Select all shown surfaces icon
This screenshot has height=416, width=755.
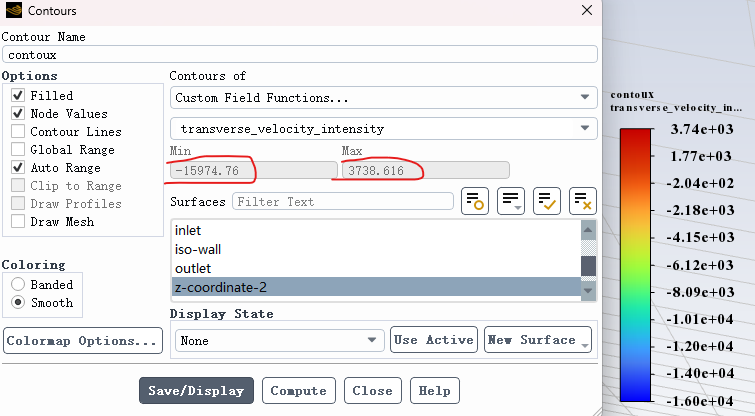pos(547,201)
